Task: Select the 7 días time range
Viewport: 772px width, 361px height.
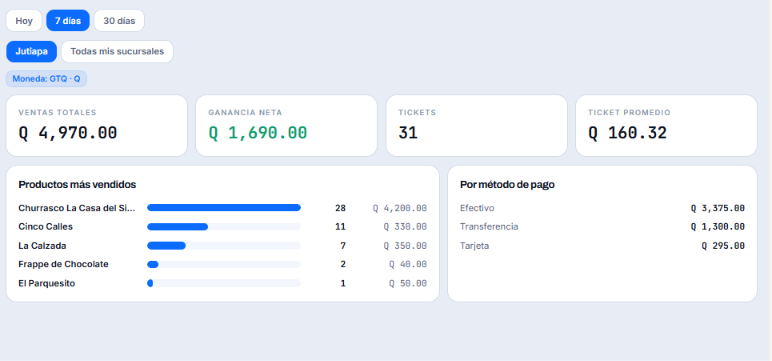Action: [x=68, y=21]
